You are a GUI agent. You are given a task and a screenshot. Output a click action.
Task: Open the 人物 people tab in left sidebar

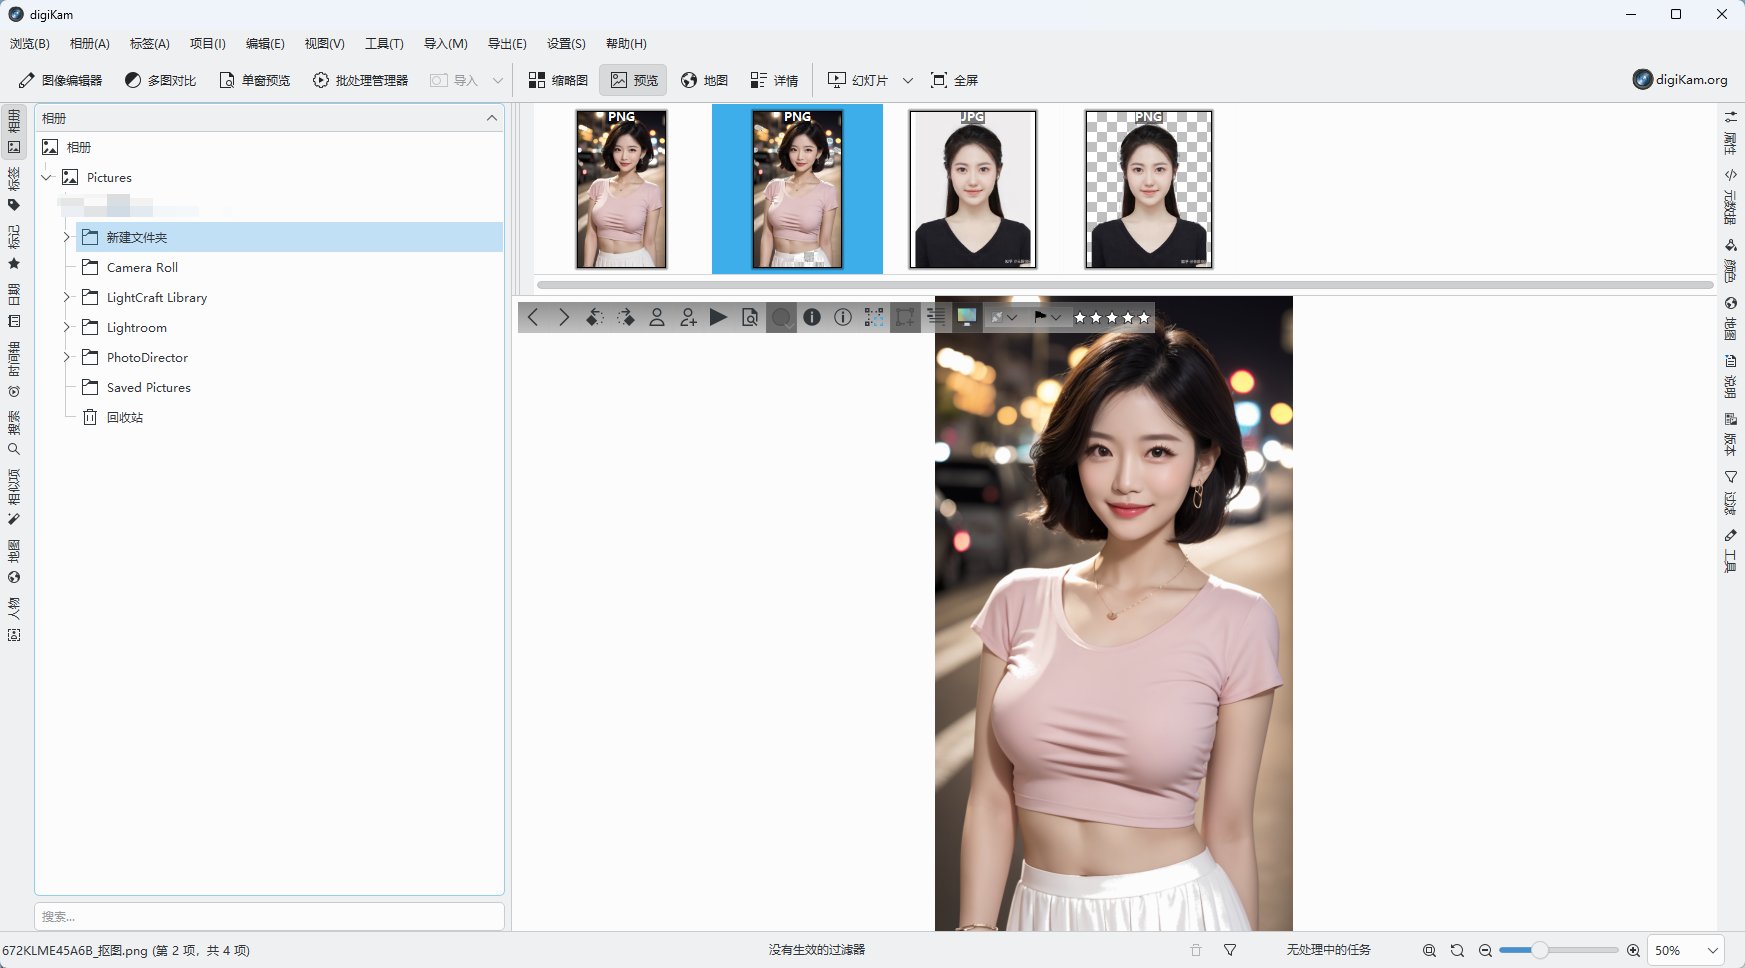pyautogui.click(x=14, y=620)
